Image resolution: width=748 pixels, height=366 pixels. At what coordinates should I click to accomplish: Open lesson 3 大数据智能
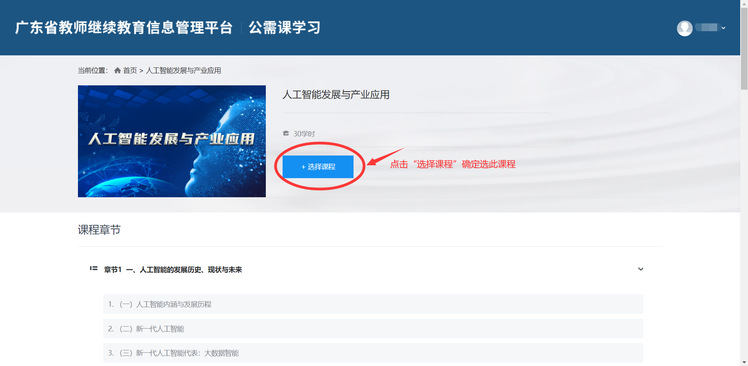(373, 353)
